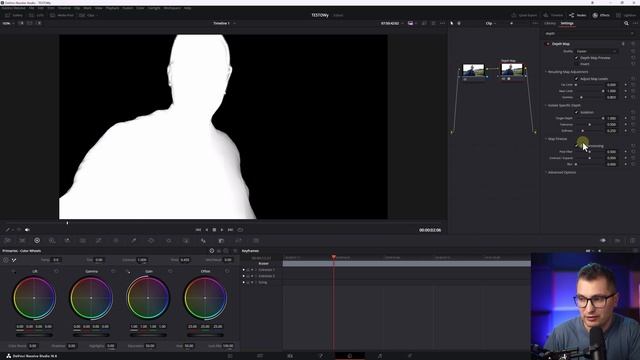Viewport: 640px width, 360px height.
Task: Click the stop playback button
Action: point(214,230)
